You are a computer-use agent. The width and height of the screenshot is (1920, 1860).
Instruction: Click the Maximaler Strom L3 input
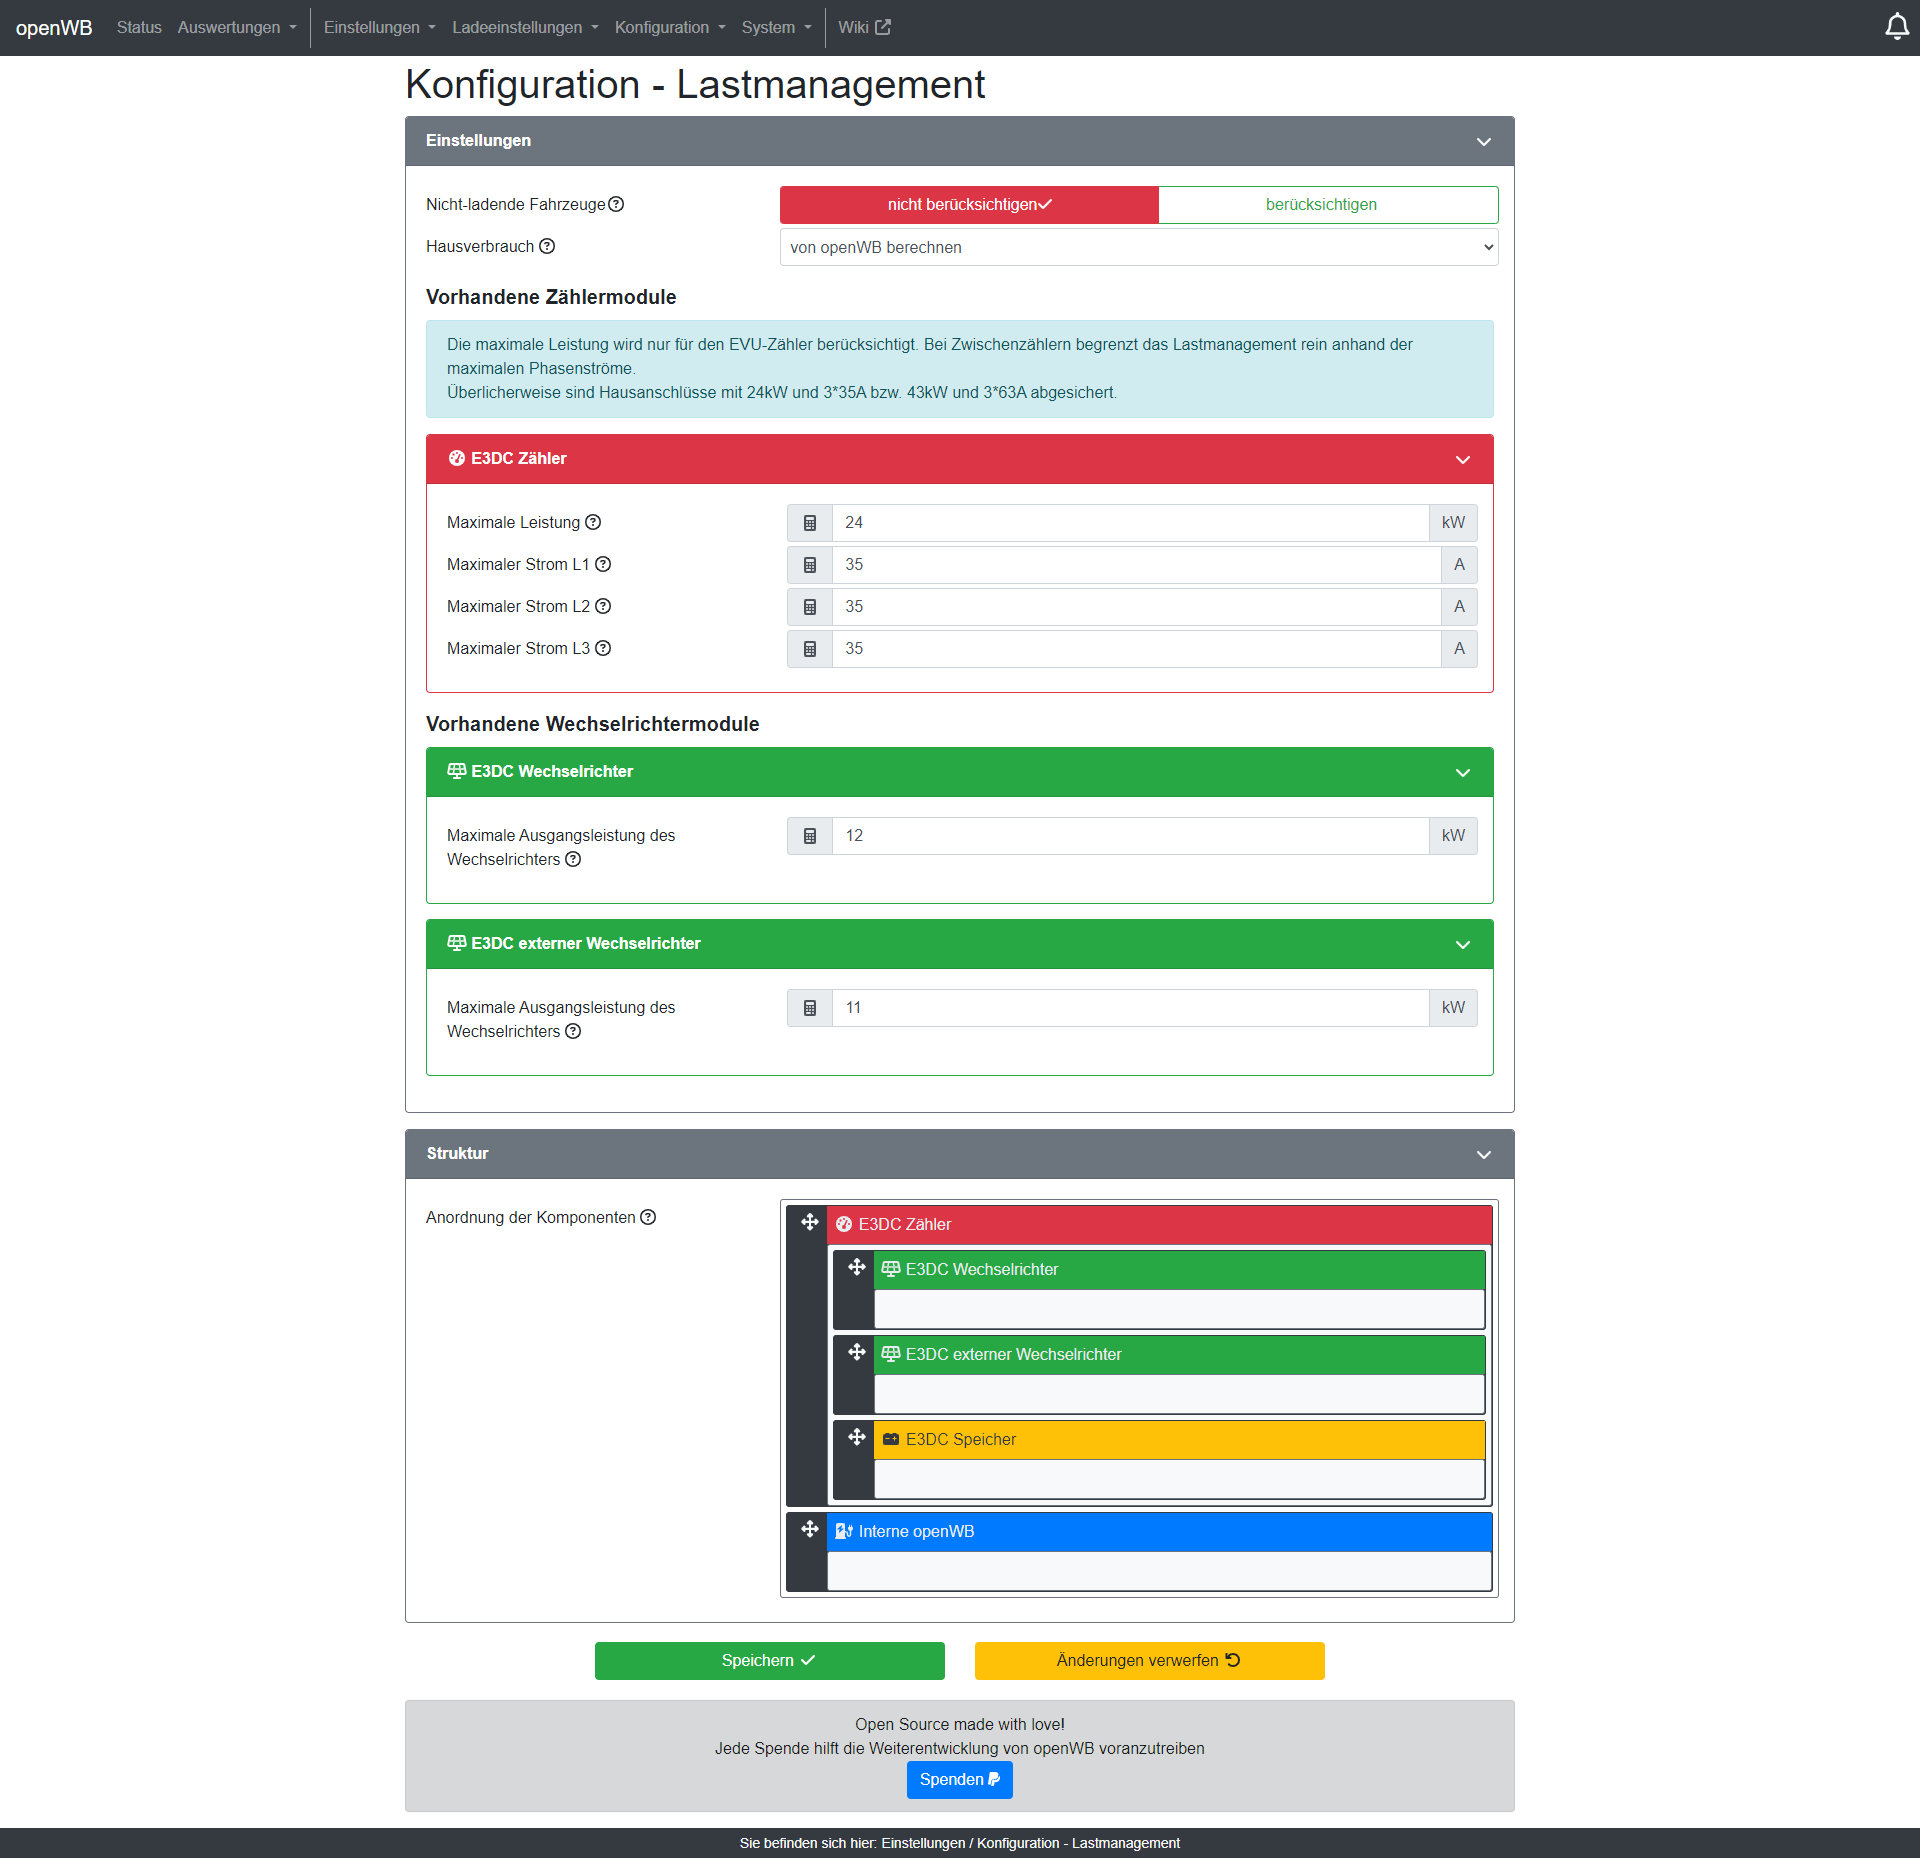[1136, 649]
